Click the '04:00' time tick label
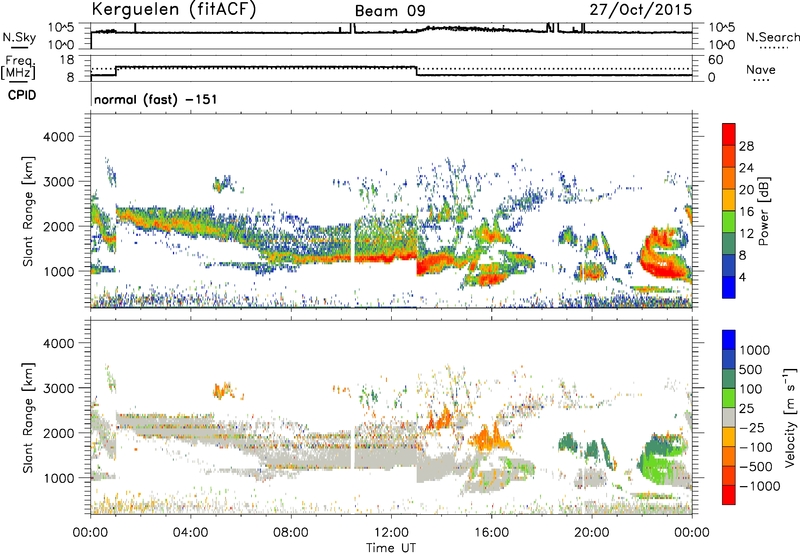This screenshot has width=800, height=554. [190, 533]
